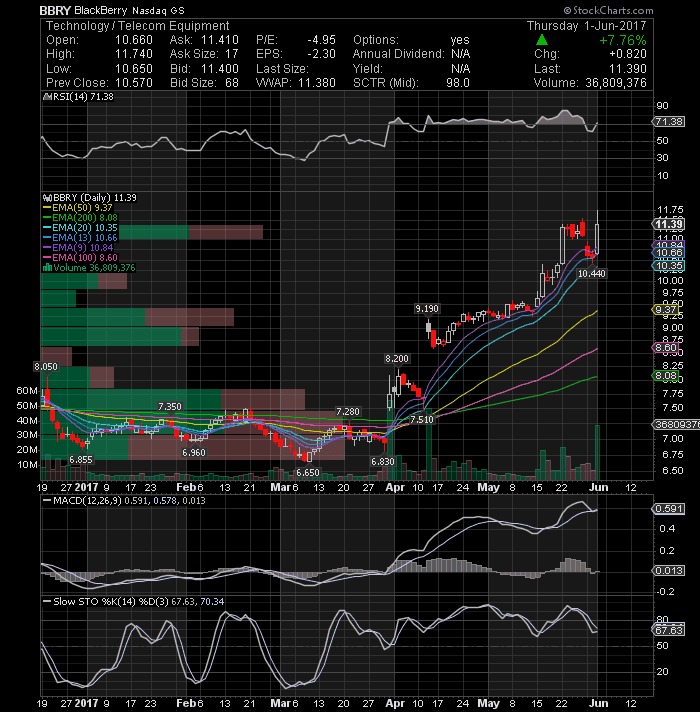Image resolution: width=700 pixels, height=712 pixels.
Task: Click the 0.013 histogram axis tag
Action: pos(668,570)
